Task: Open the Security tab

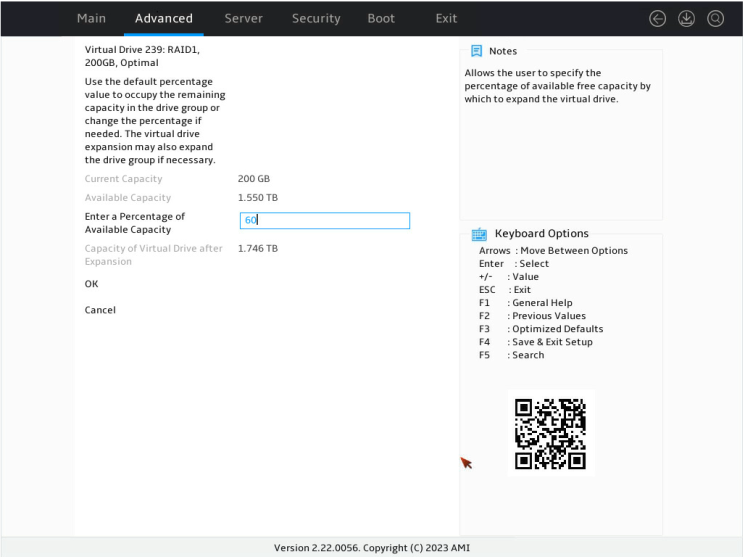Action: tap(316, 19)
